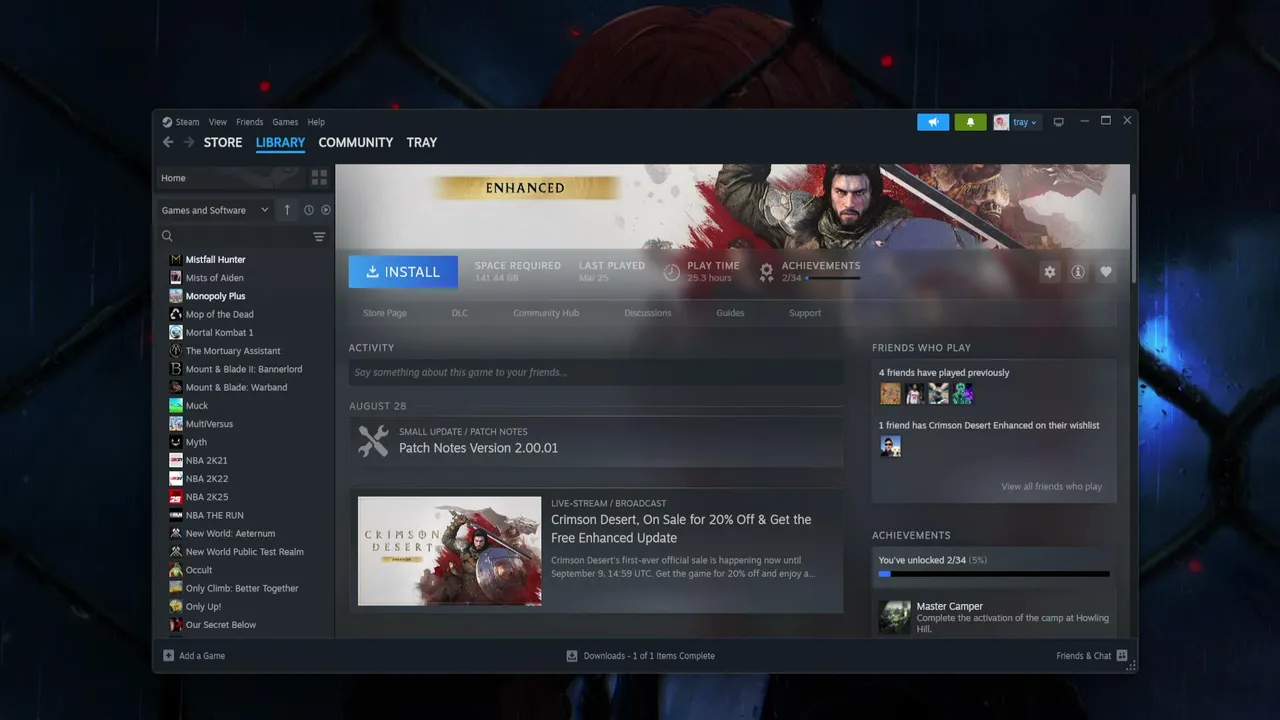Click the New World: Aeternum icon
1280x720 pixels.
176,534
